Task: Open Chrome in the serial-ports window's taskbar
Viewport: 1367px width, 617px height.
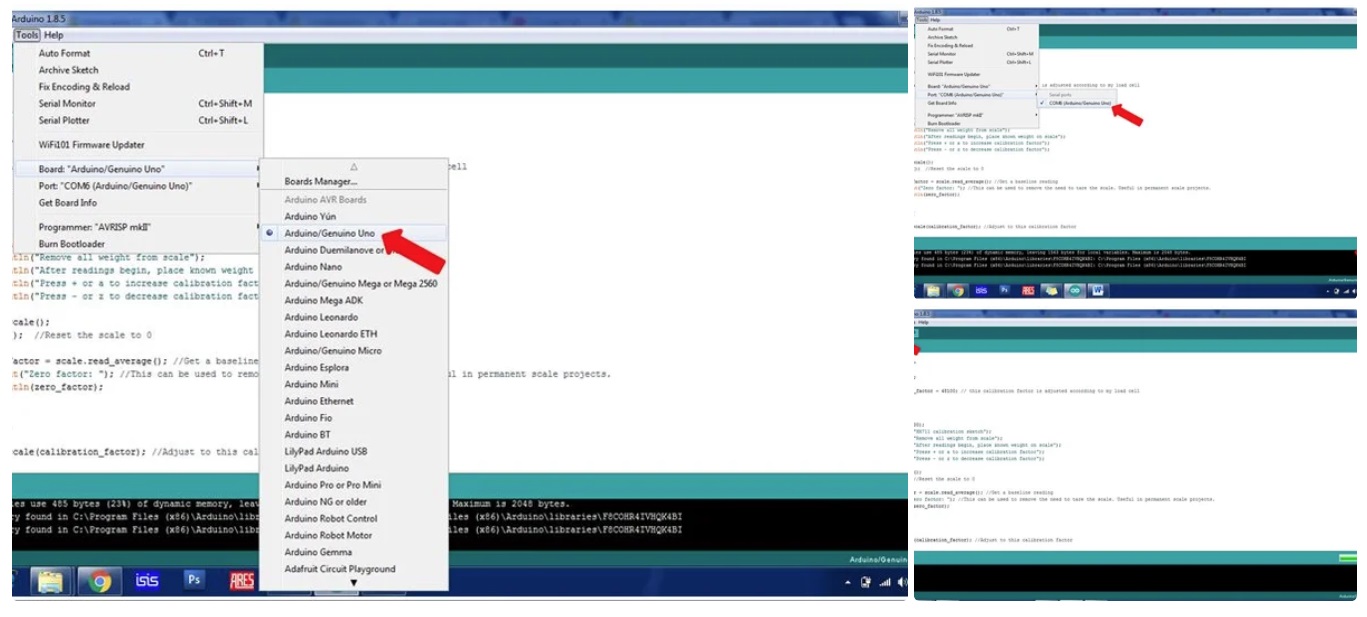Action: point(957,290)
